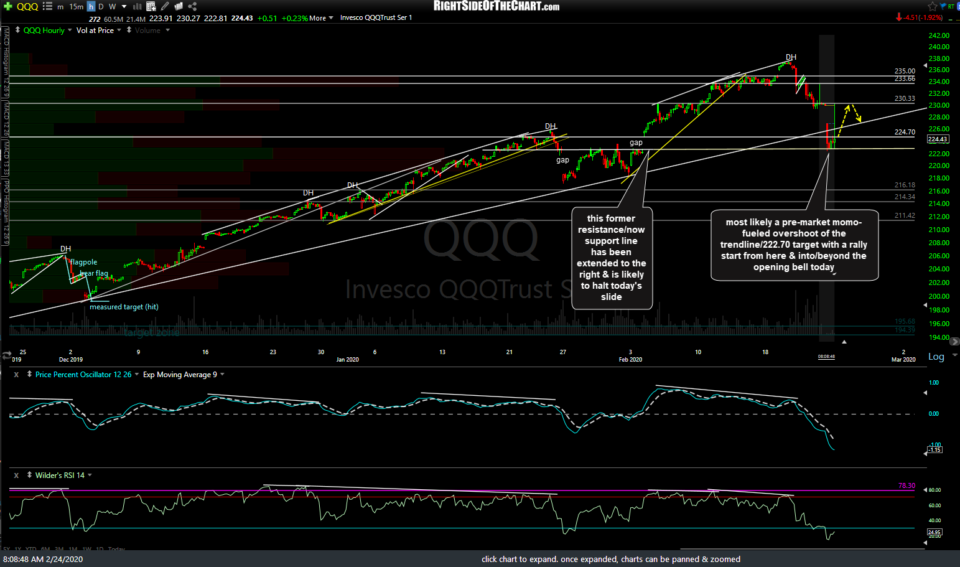Click the 211.42 price level label
Screen dimensions: 960x567
[904, 216]
